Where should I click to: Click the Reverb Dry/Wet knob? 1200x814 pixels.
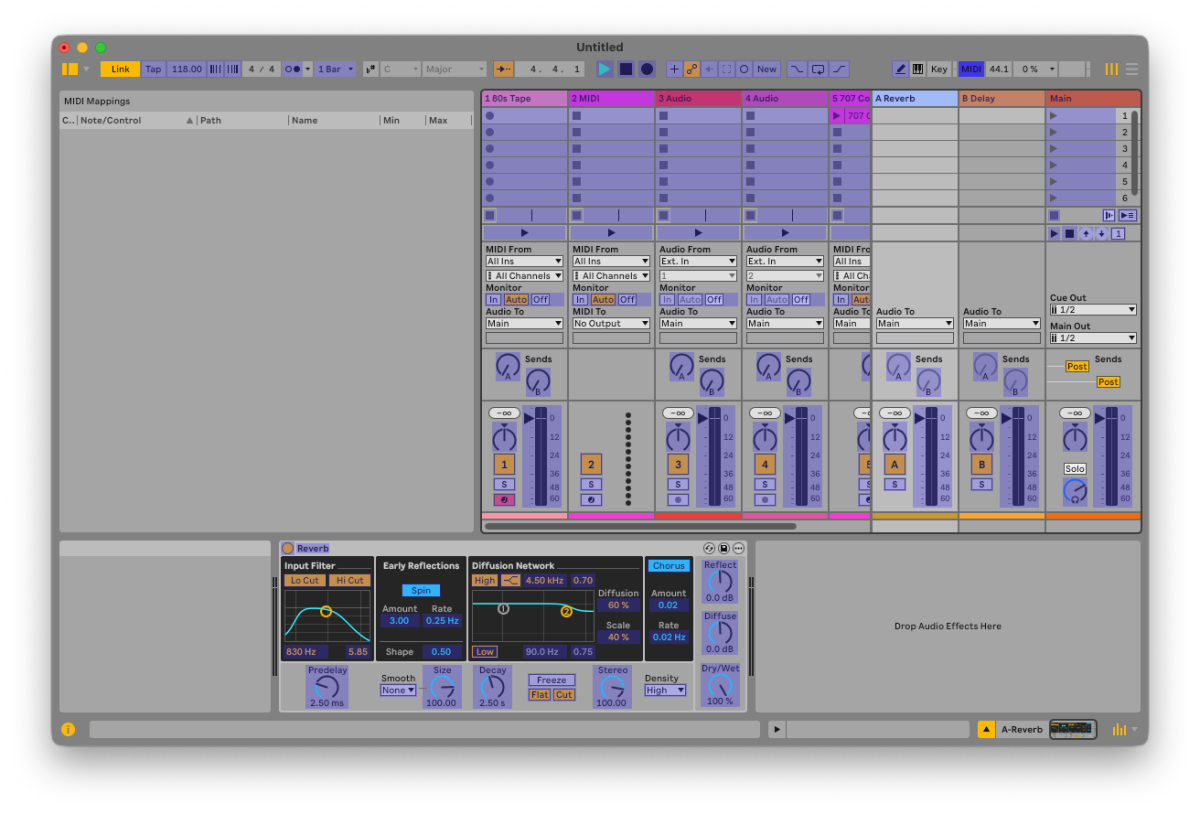coord(720,686)
